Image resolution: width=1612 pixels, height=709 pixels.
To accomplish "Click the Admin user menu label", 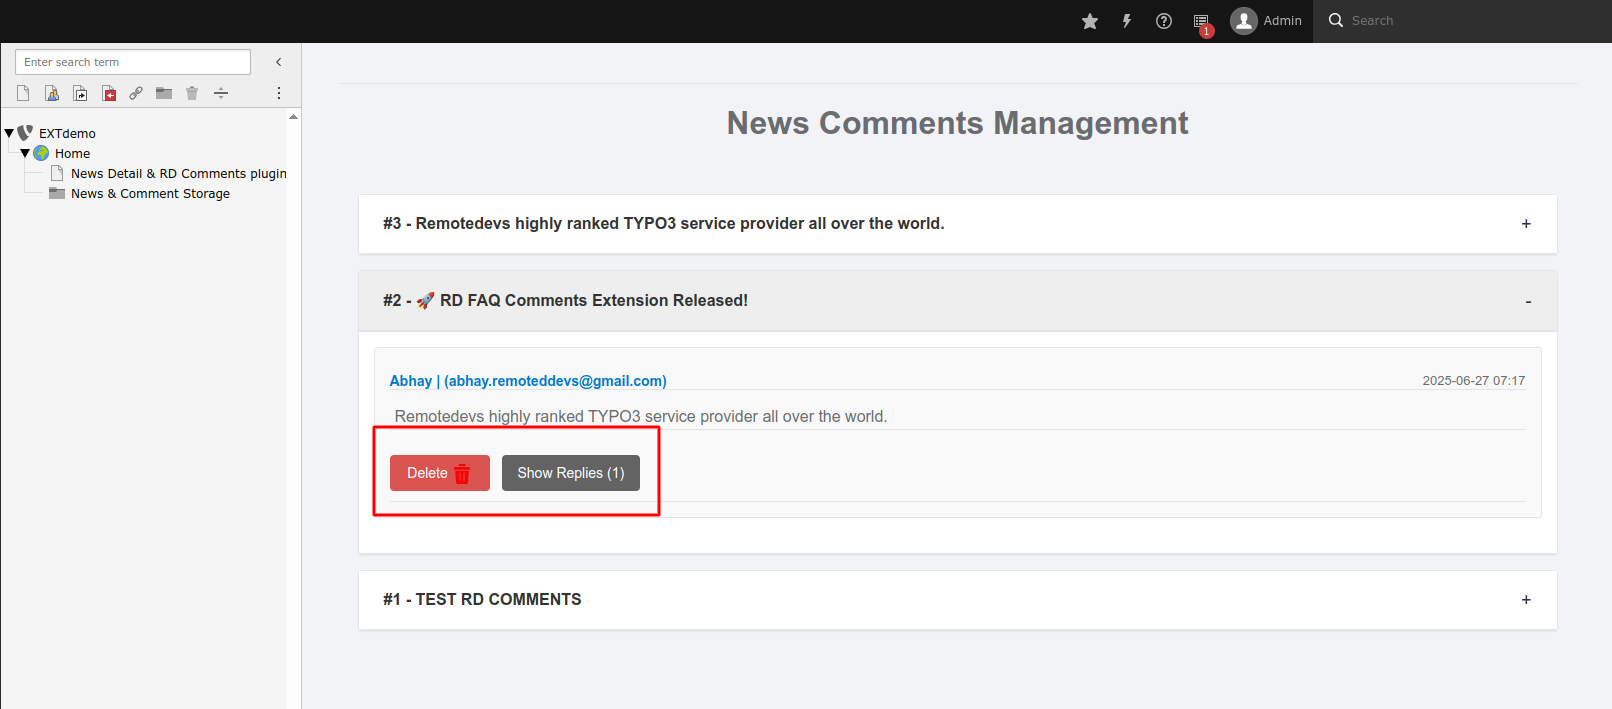I will [x=1282, y=21].
